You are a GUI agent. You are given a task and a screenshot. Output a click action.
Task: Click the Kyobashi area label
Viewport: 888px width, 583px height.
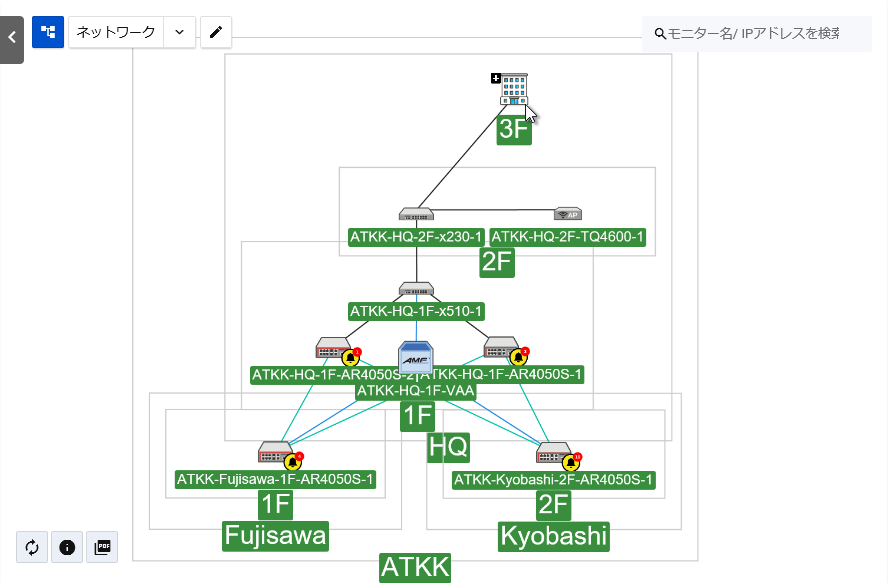click(x=553, y=537)
